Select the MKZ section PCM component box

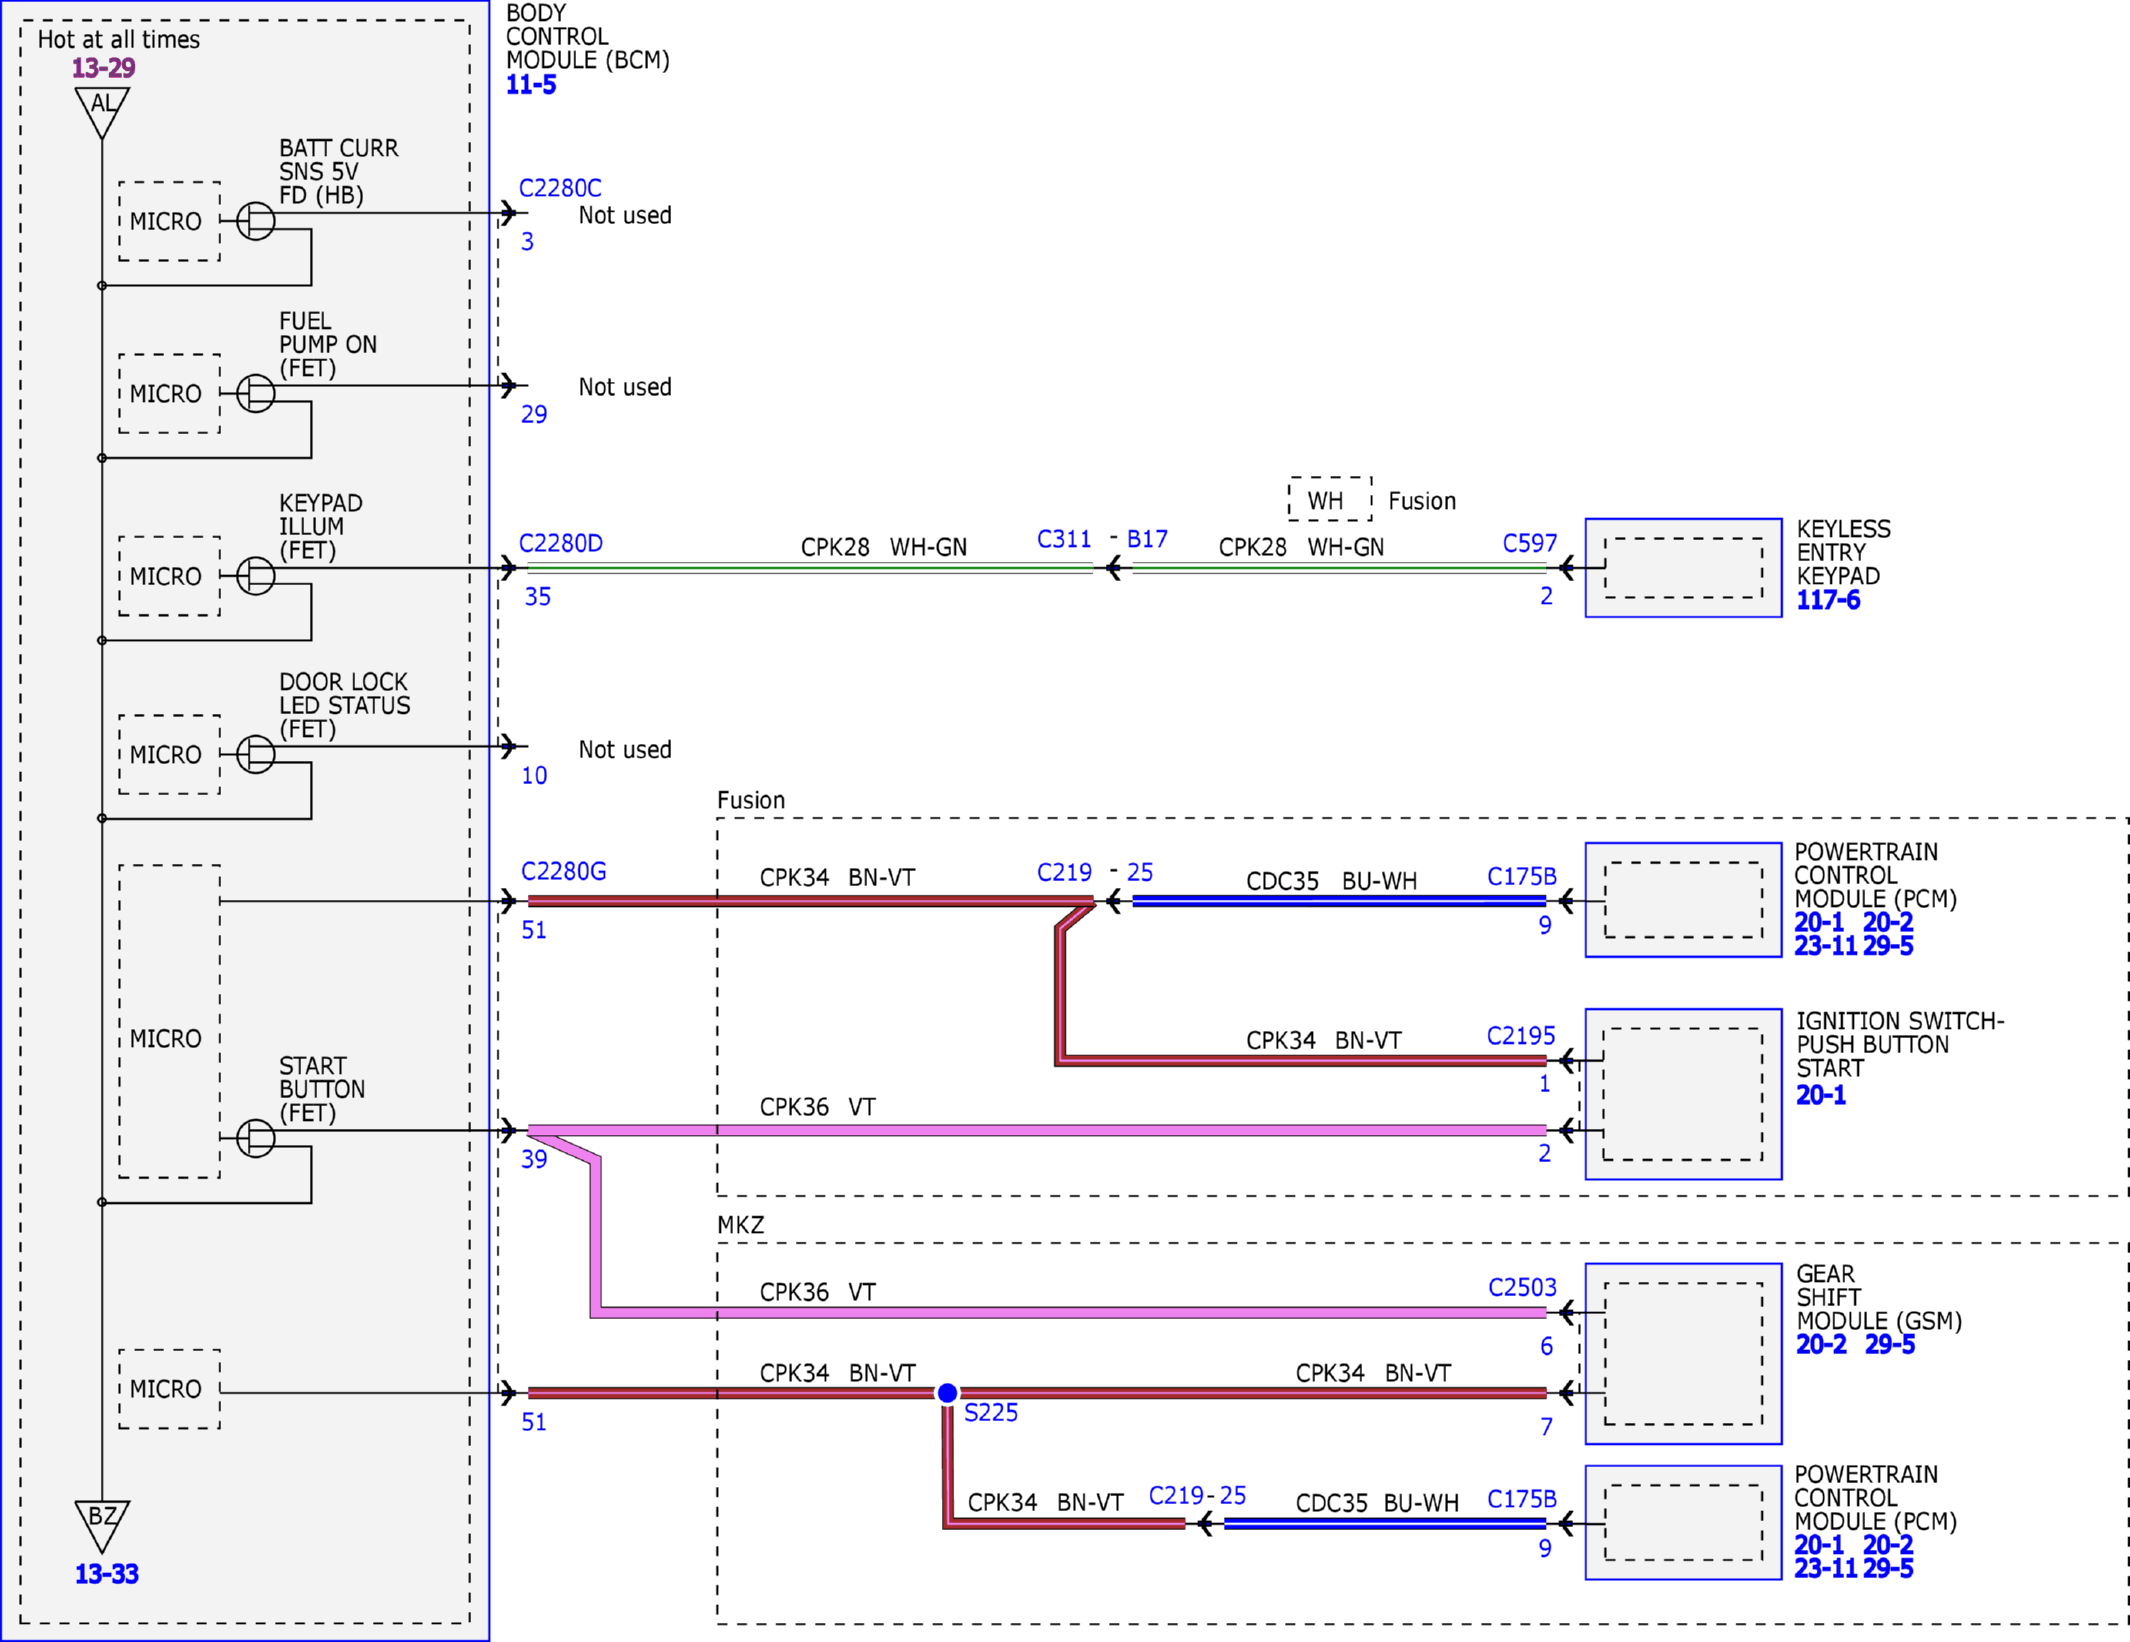[1683, 1523]
